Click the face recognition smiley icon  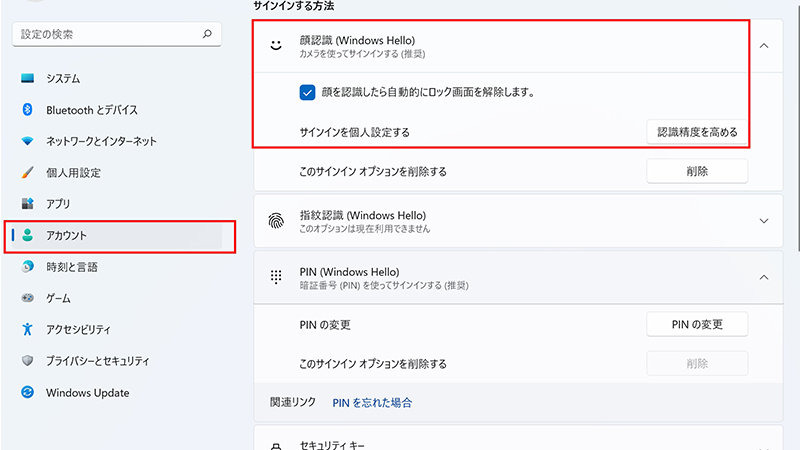click(276, 45)
